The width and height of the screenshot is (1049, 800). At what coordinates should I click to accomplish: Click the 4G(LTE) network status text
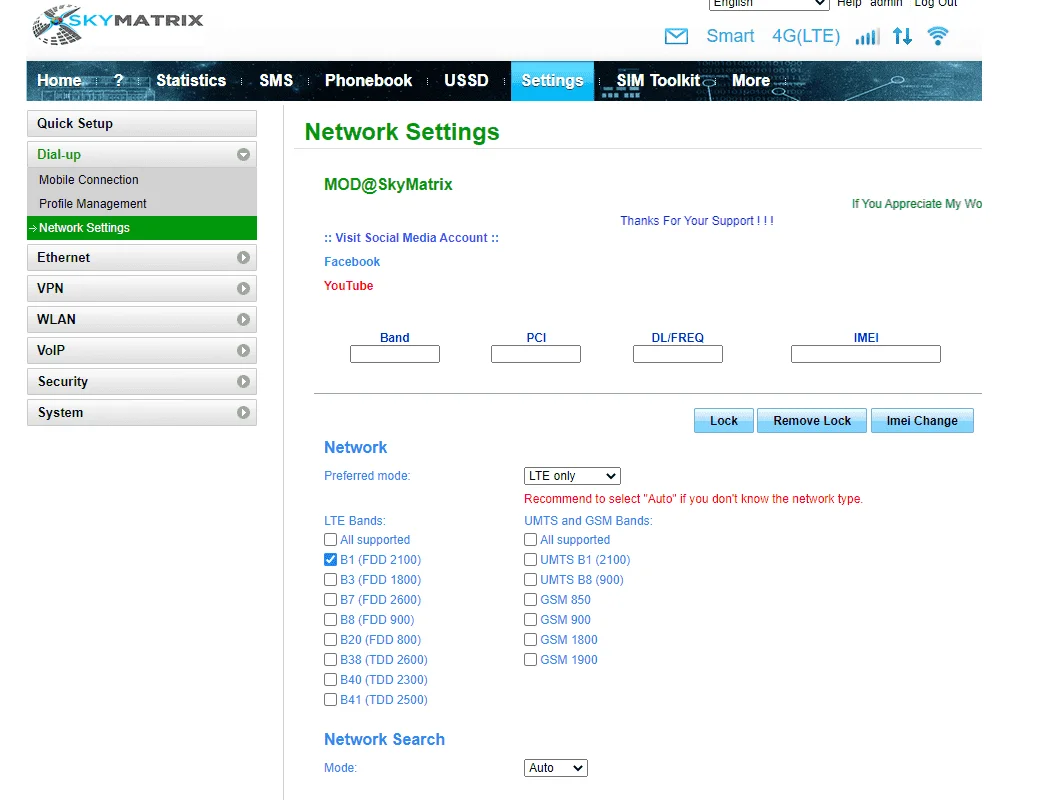806,36
